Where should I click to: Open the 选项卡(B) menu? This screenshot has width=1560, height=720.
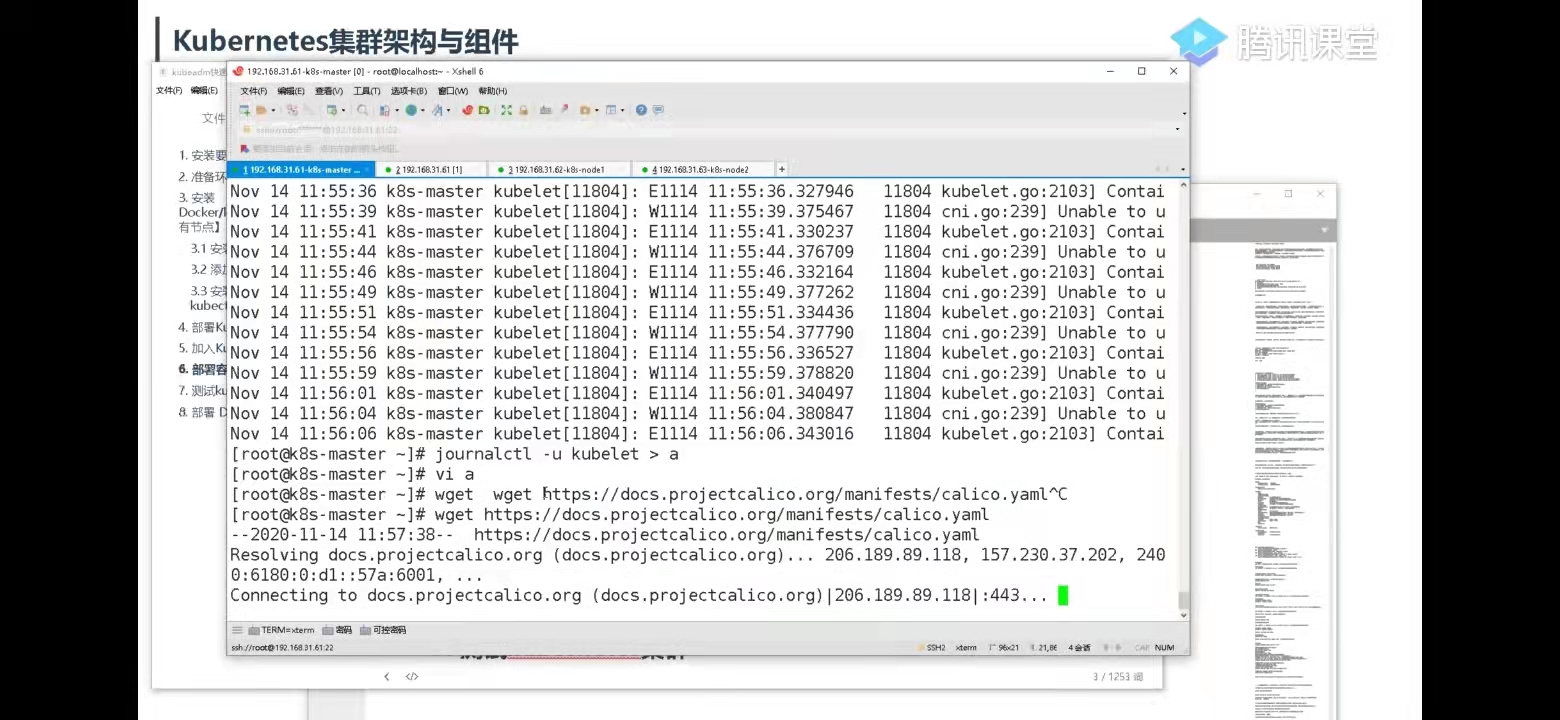408,91
